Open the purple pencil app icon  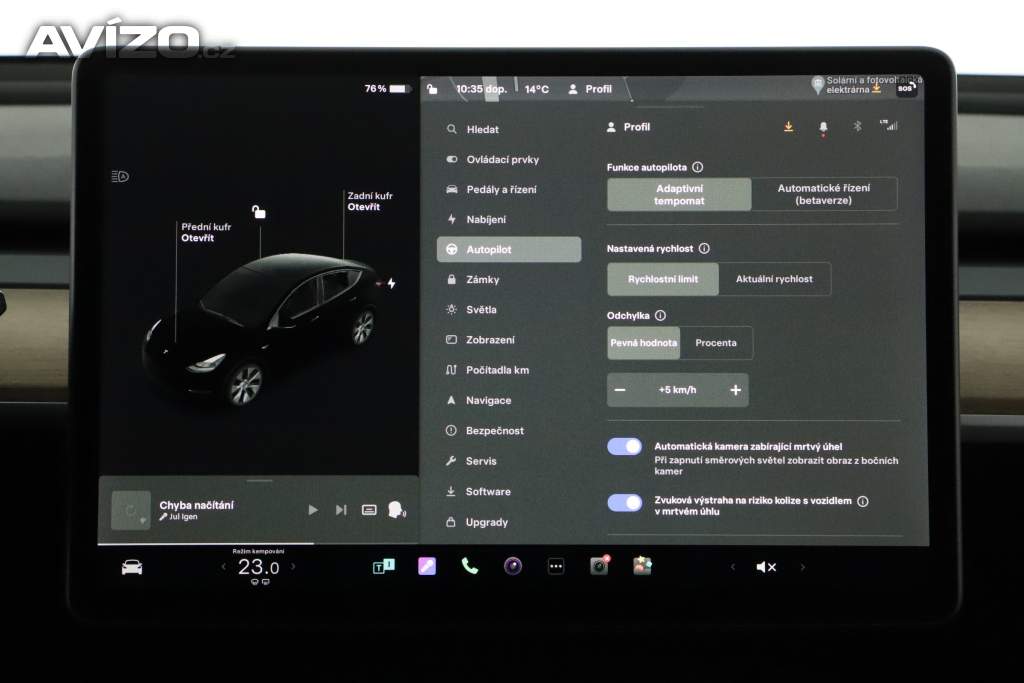pos(426,566)
